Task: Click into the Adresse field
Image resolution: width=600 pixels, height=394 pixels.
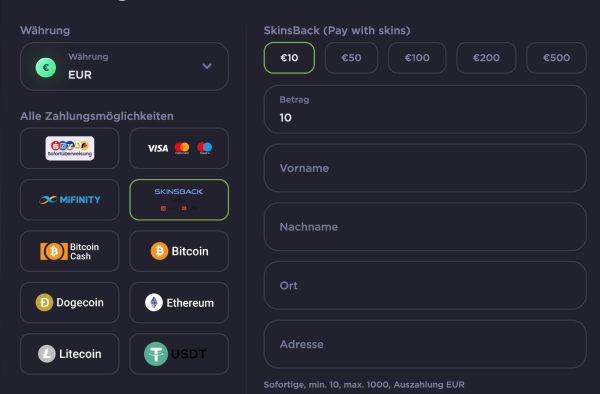Action: pos(425,344)
